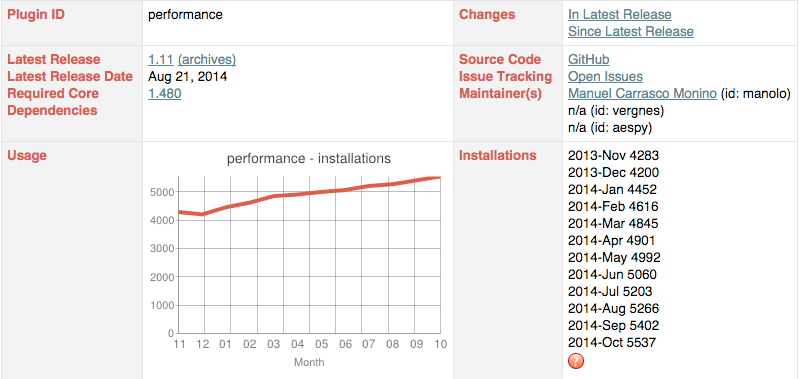Select the 2013-Nov 4283 installations entry
The width and height of the screenshot is (799, 379).
tap(614, 155)
